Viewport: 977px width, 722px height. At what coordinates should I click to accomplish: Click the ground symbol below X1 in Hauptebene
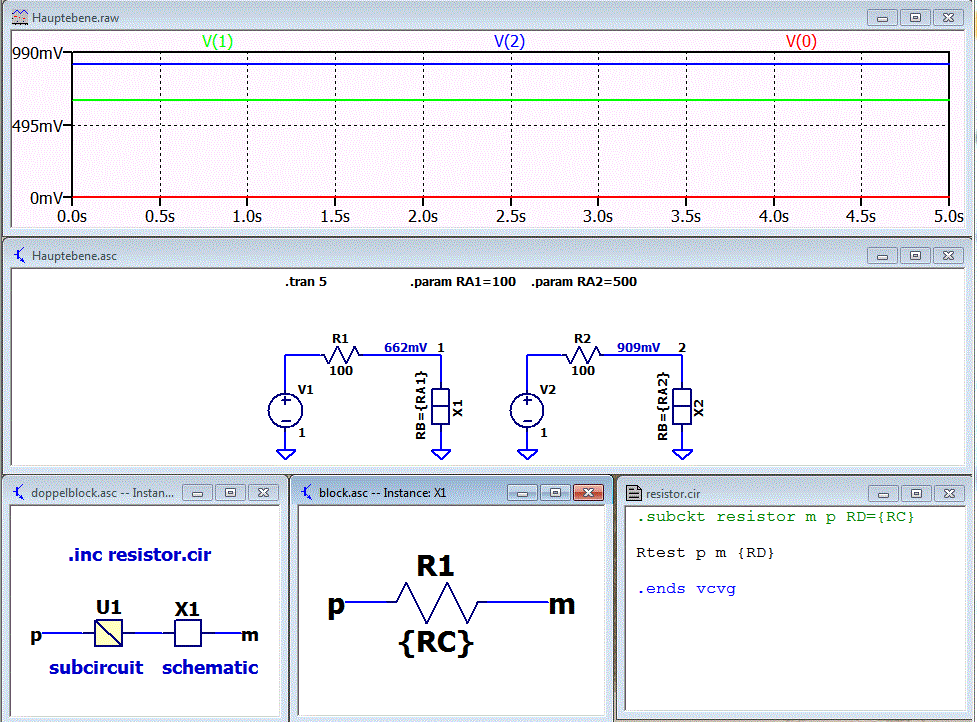[441, 454]
